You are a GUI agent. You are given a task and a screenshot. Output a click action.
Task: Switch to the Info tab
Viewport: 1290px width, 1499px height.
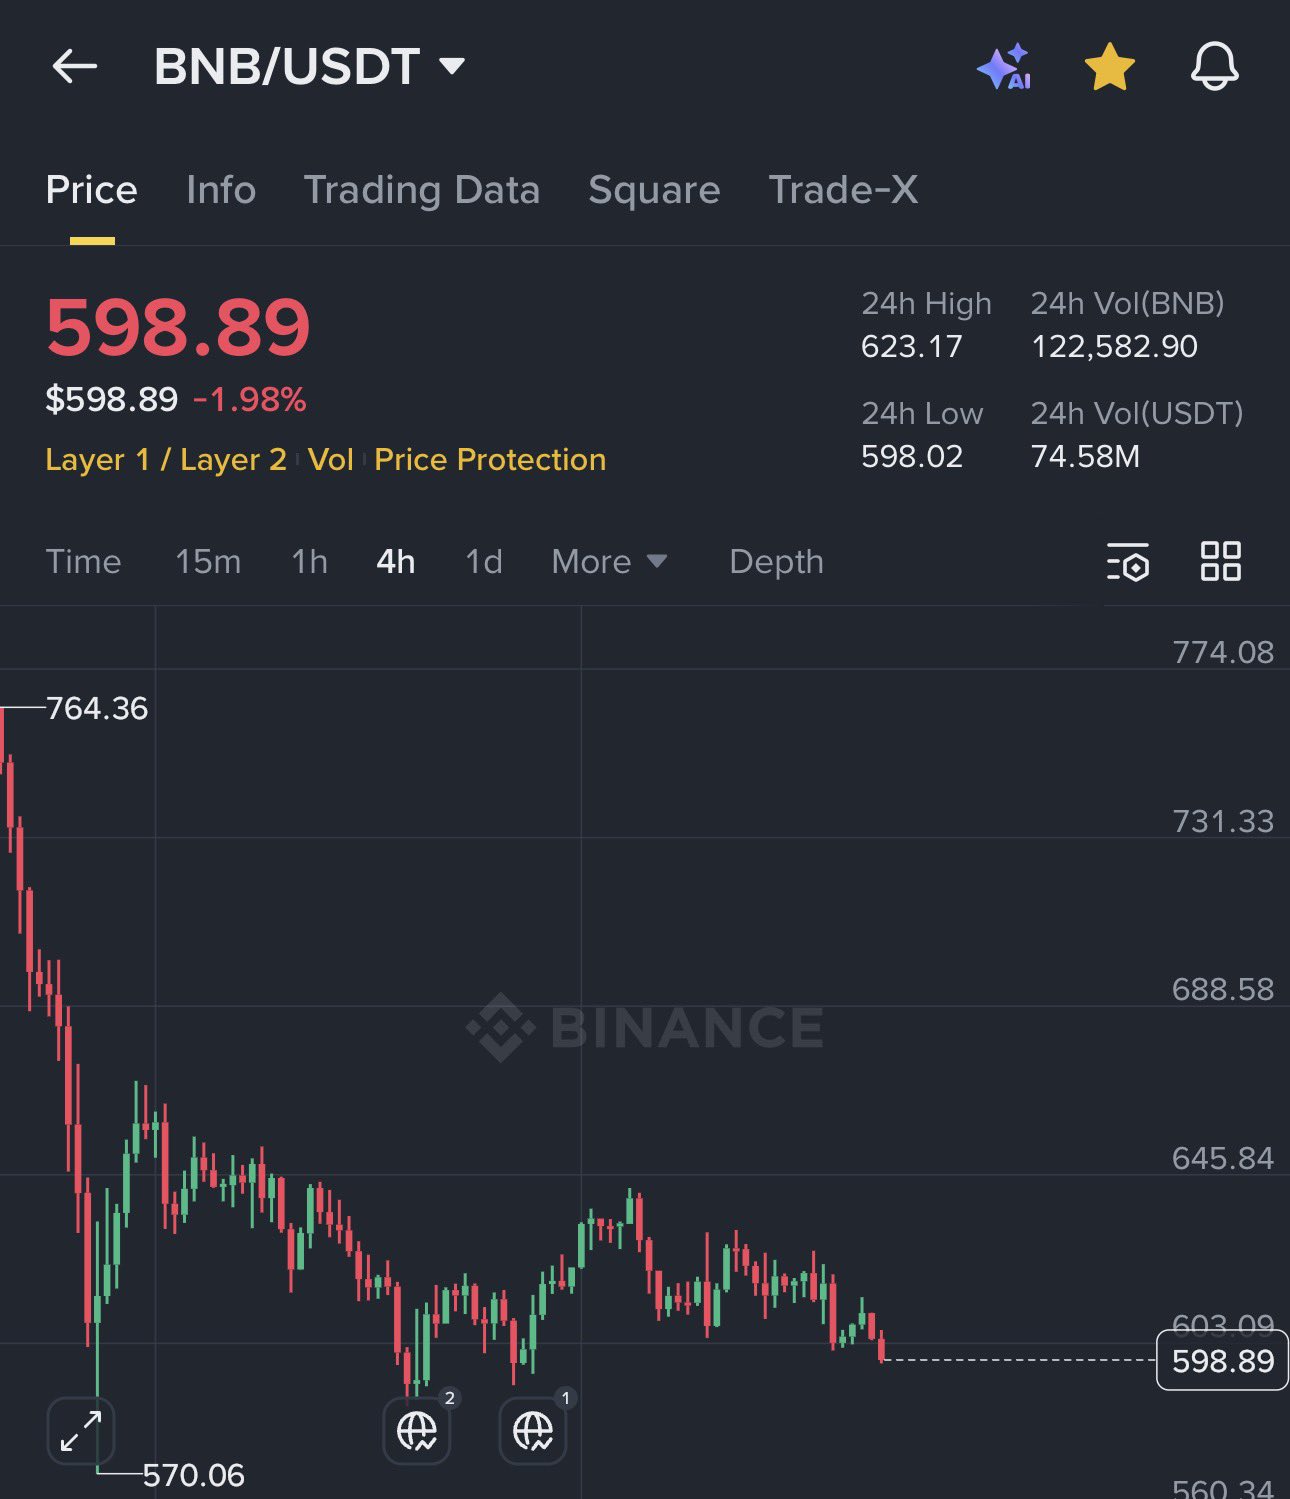(221, 190)
